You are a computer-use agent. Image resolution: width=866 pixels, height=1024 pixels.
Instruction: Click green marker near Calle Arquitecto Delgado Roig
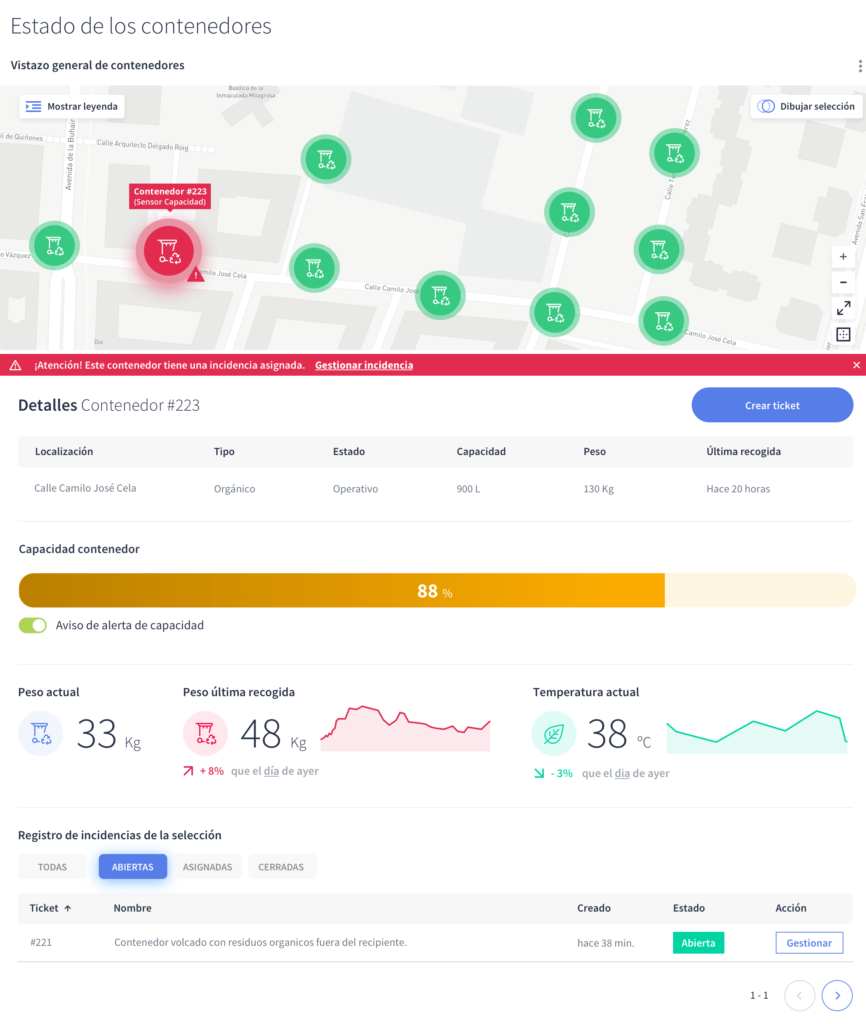tap(326, 159)
